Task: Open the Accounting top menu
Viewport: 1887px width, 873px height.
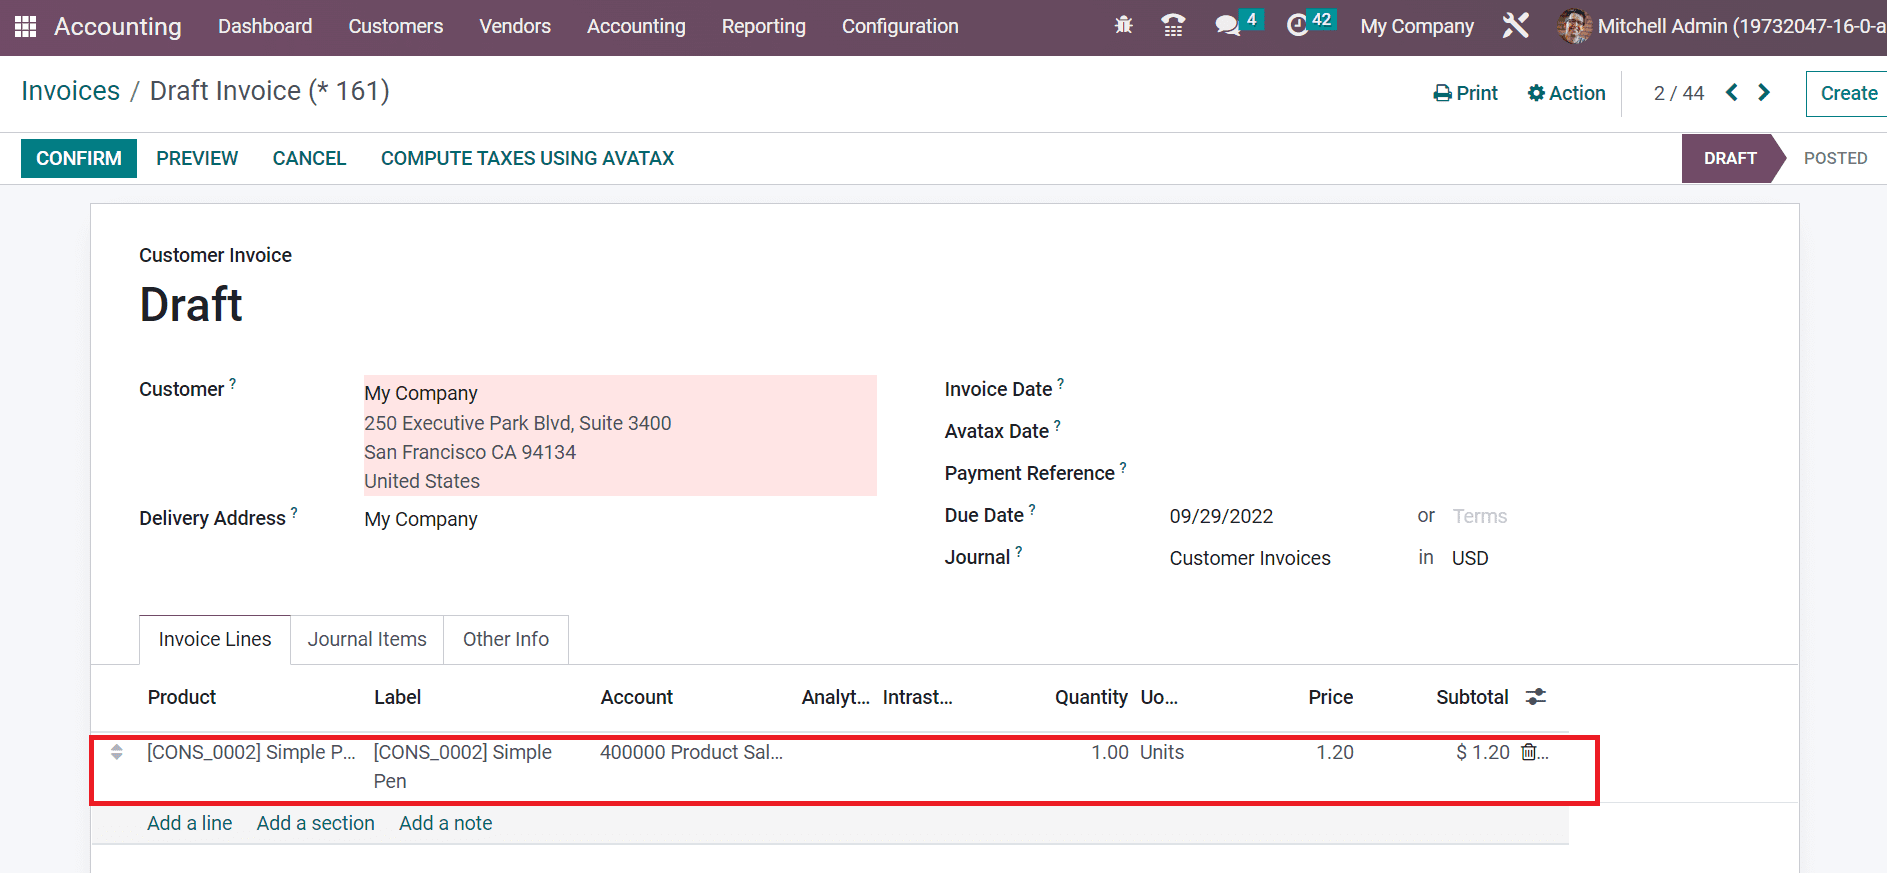Action: tap(636, 26)
